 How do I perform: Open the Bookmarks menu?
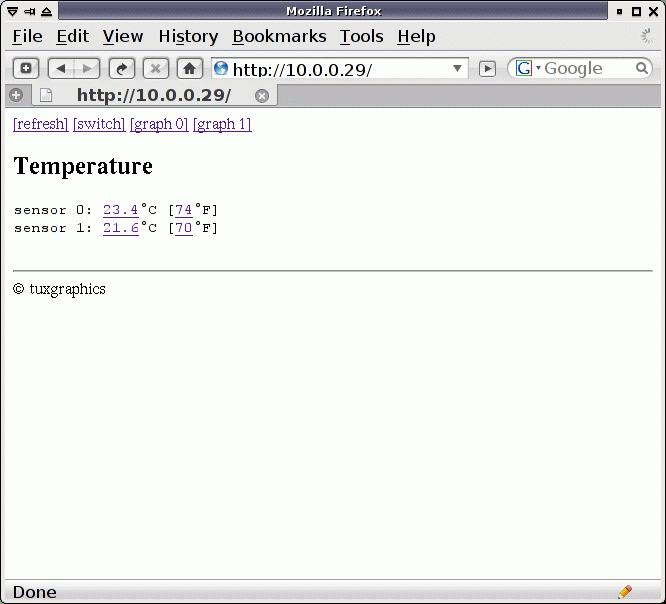coord(279,37)
